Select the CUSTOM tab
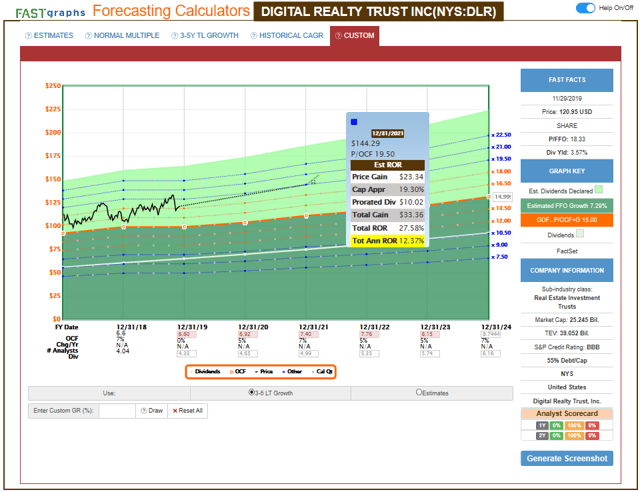The image size is (640, 492). pyautogui.click(x=355, y=36)
